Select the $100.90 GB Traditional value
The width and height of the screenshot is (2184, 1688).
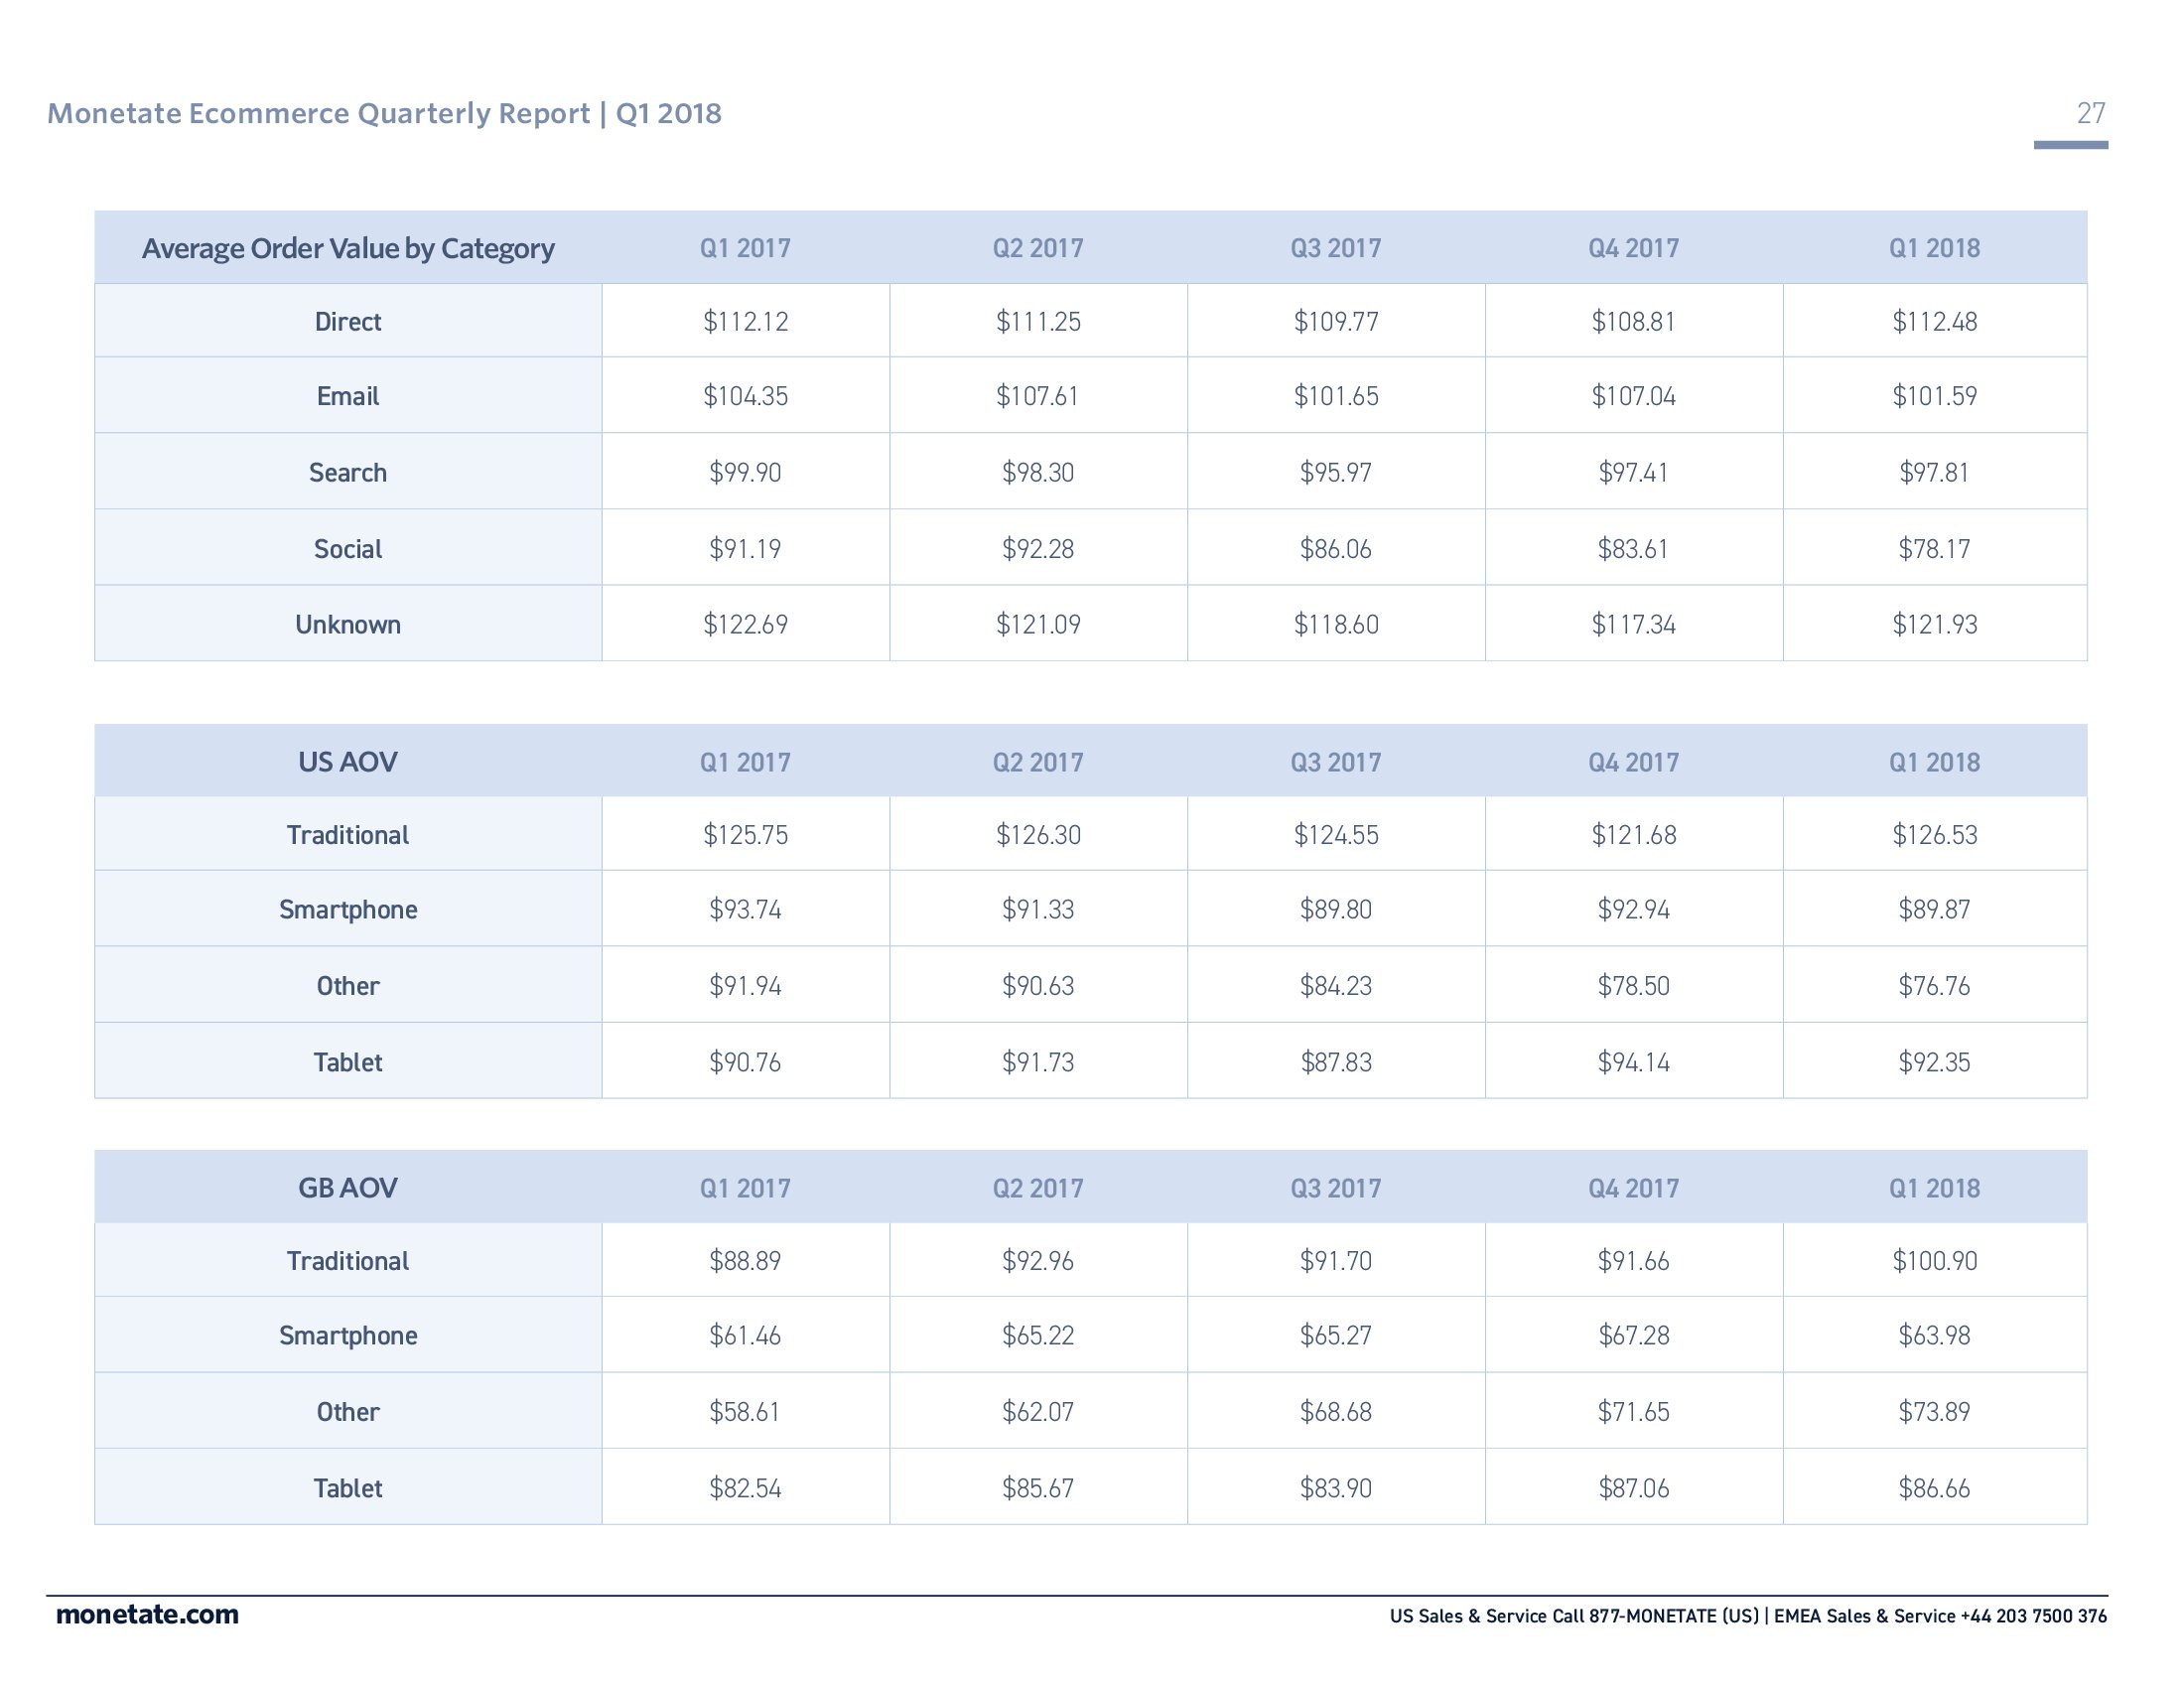[1934, 1261]
